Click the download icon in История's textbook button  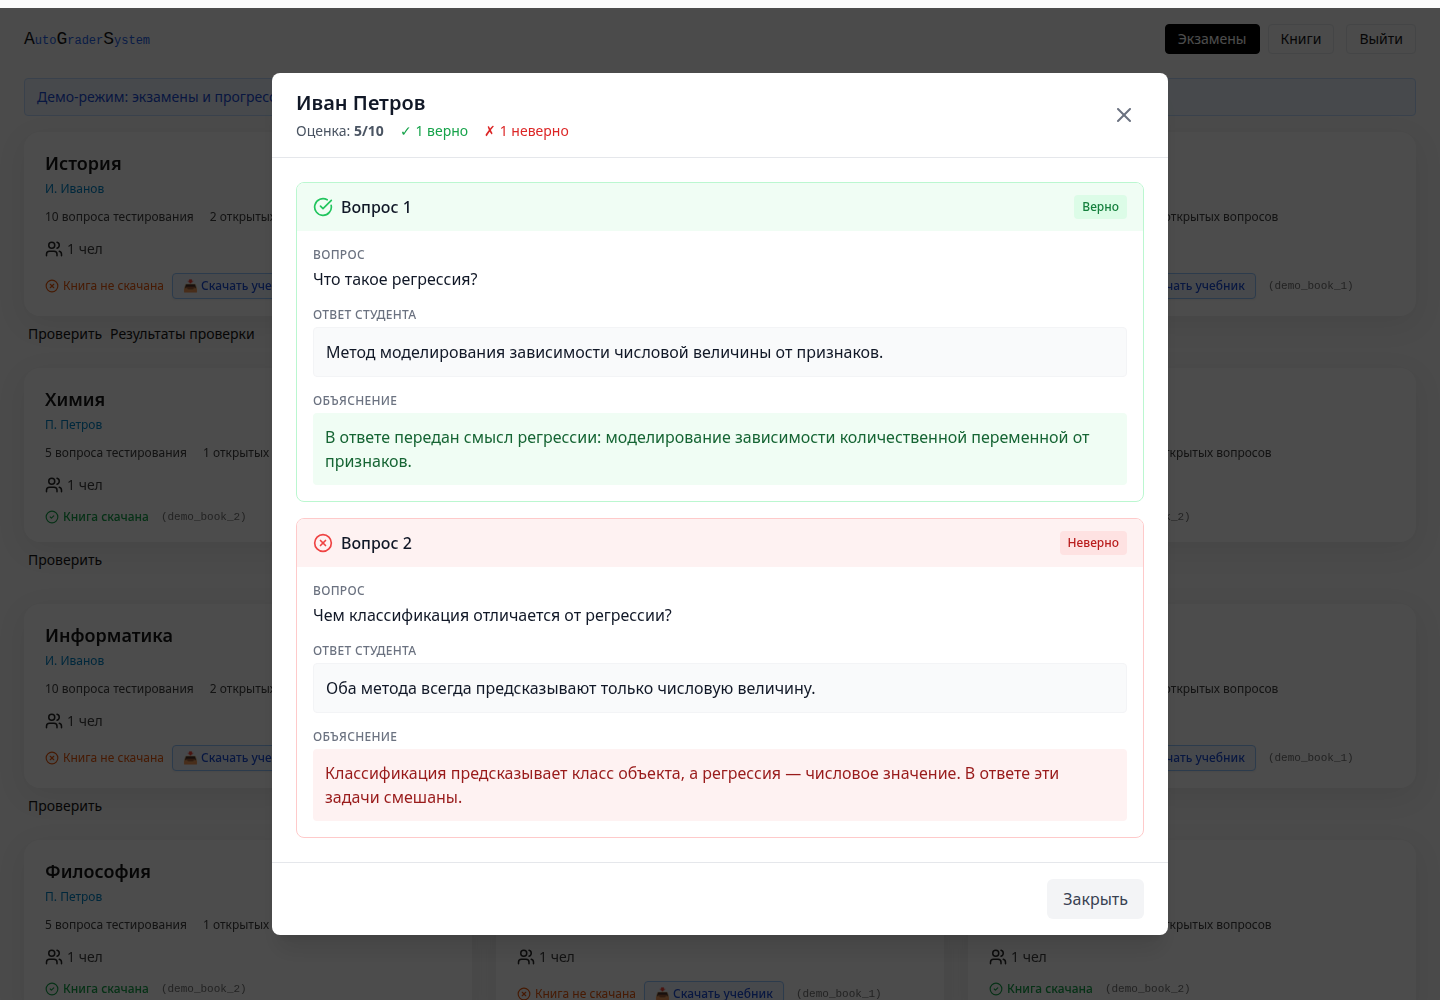pyautogui.click(x=190, y=286)
